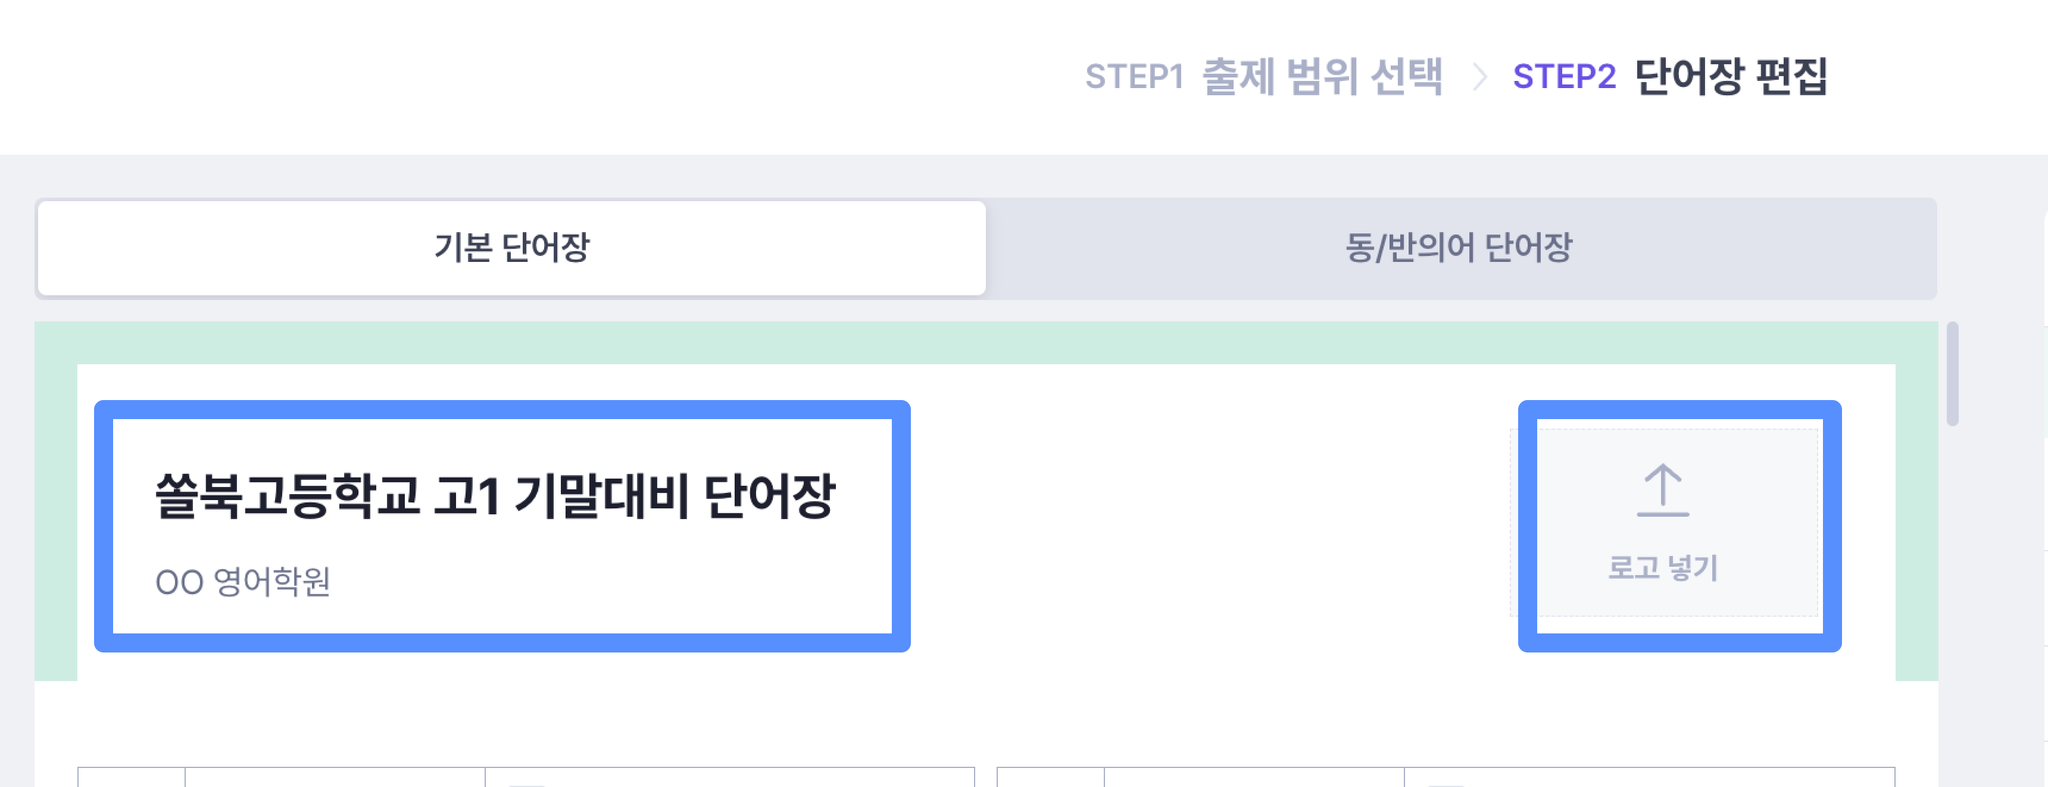Click the green header band of the sheet
The height and width of the screenshot is (787, 2048).
point(986,343)
